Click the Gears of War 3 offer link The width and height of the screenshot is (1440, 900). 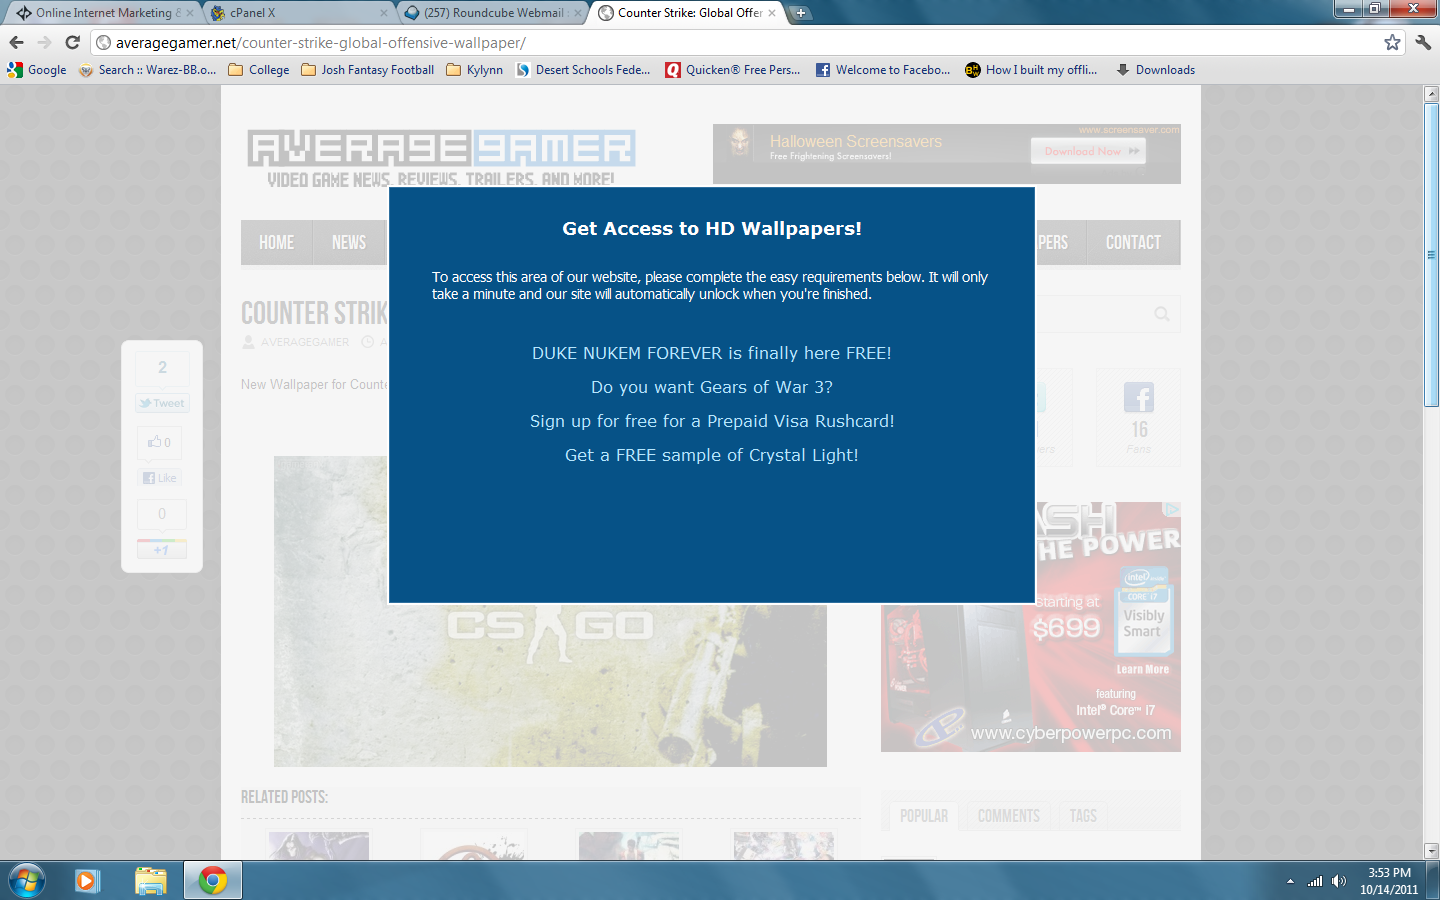pyautogui.click(x=712, y=387)
